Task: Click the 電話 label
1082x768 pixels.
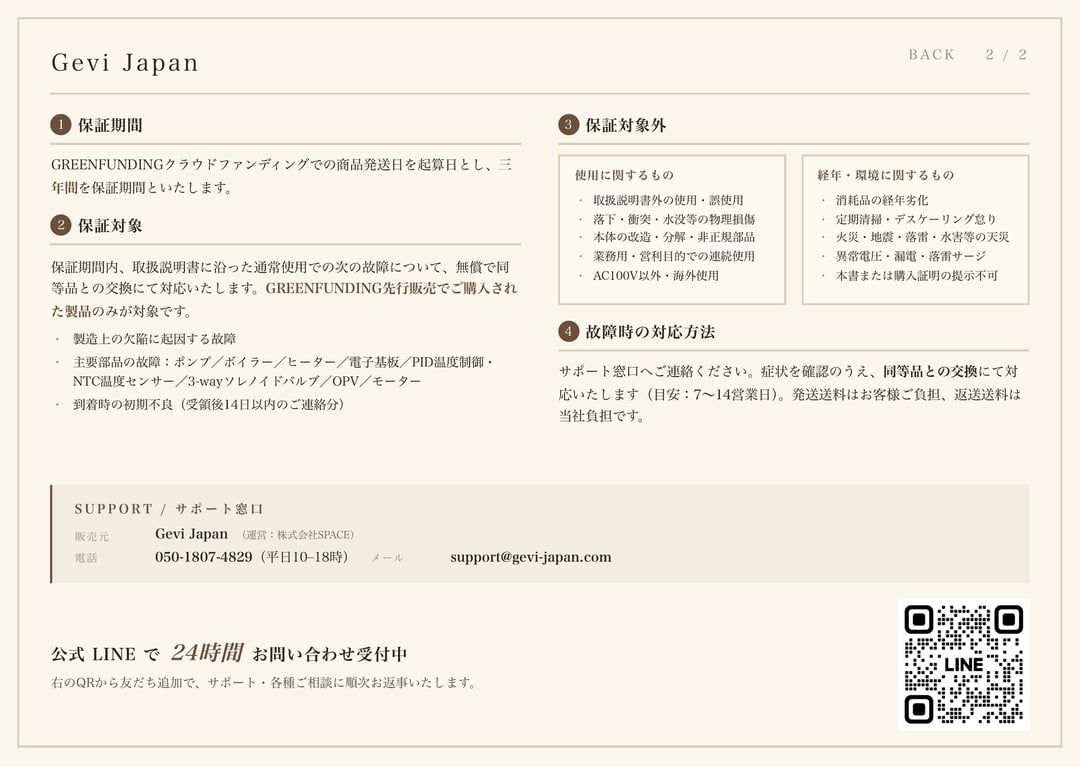Action: click(86, 558)
